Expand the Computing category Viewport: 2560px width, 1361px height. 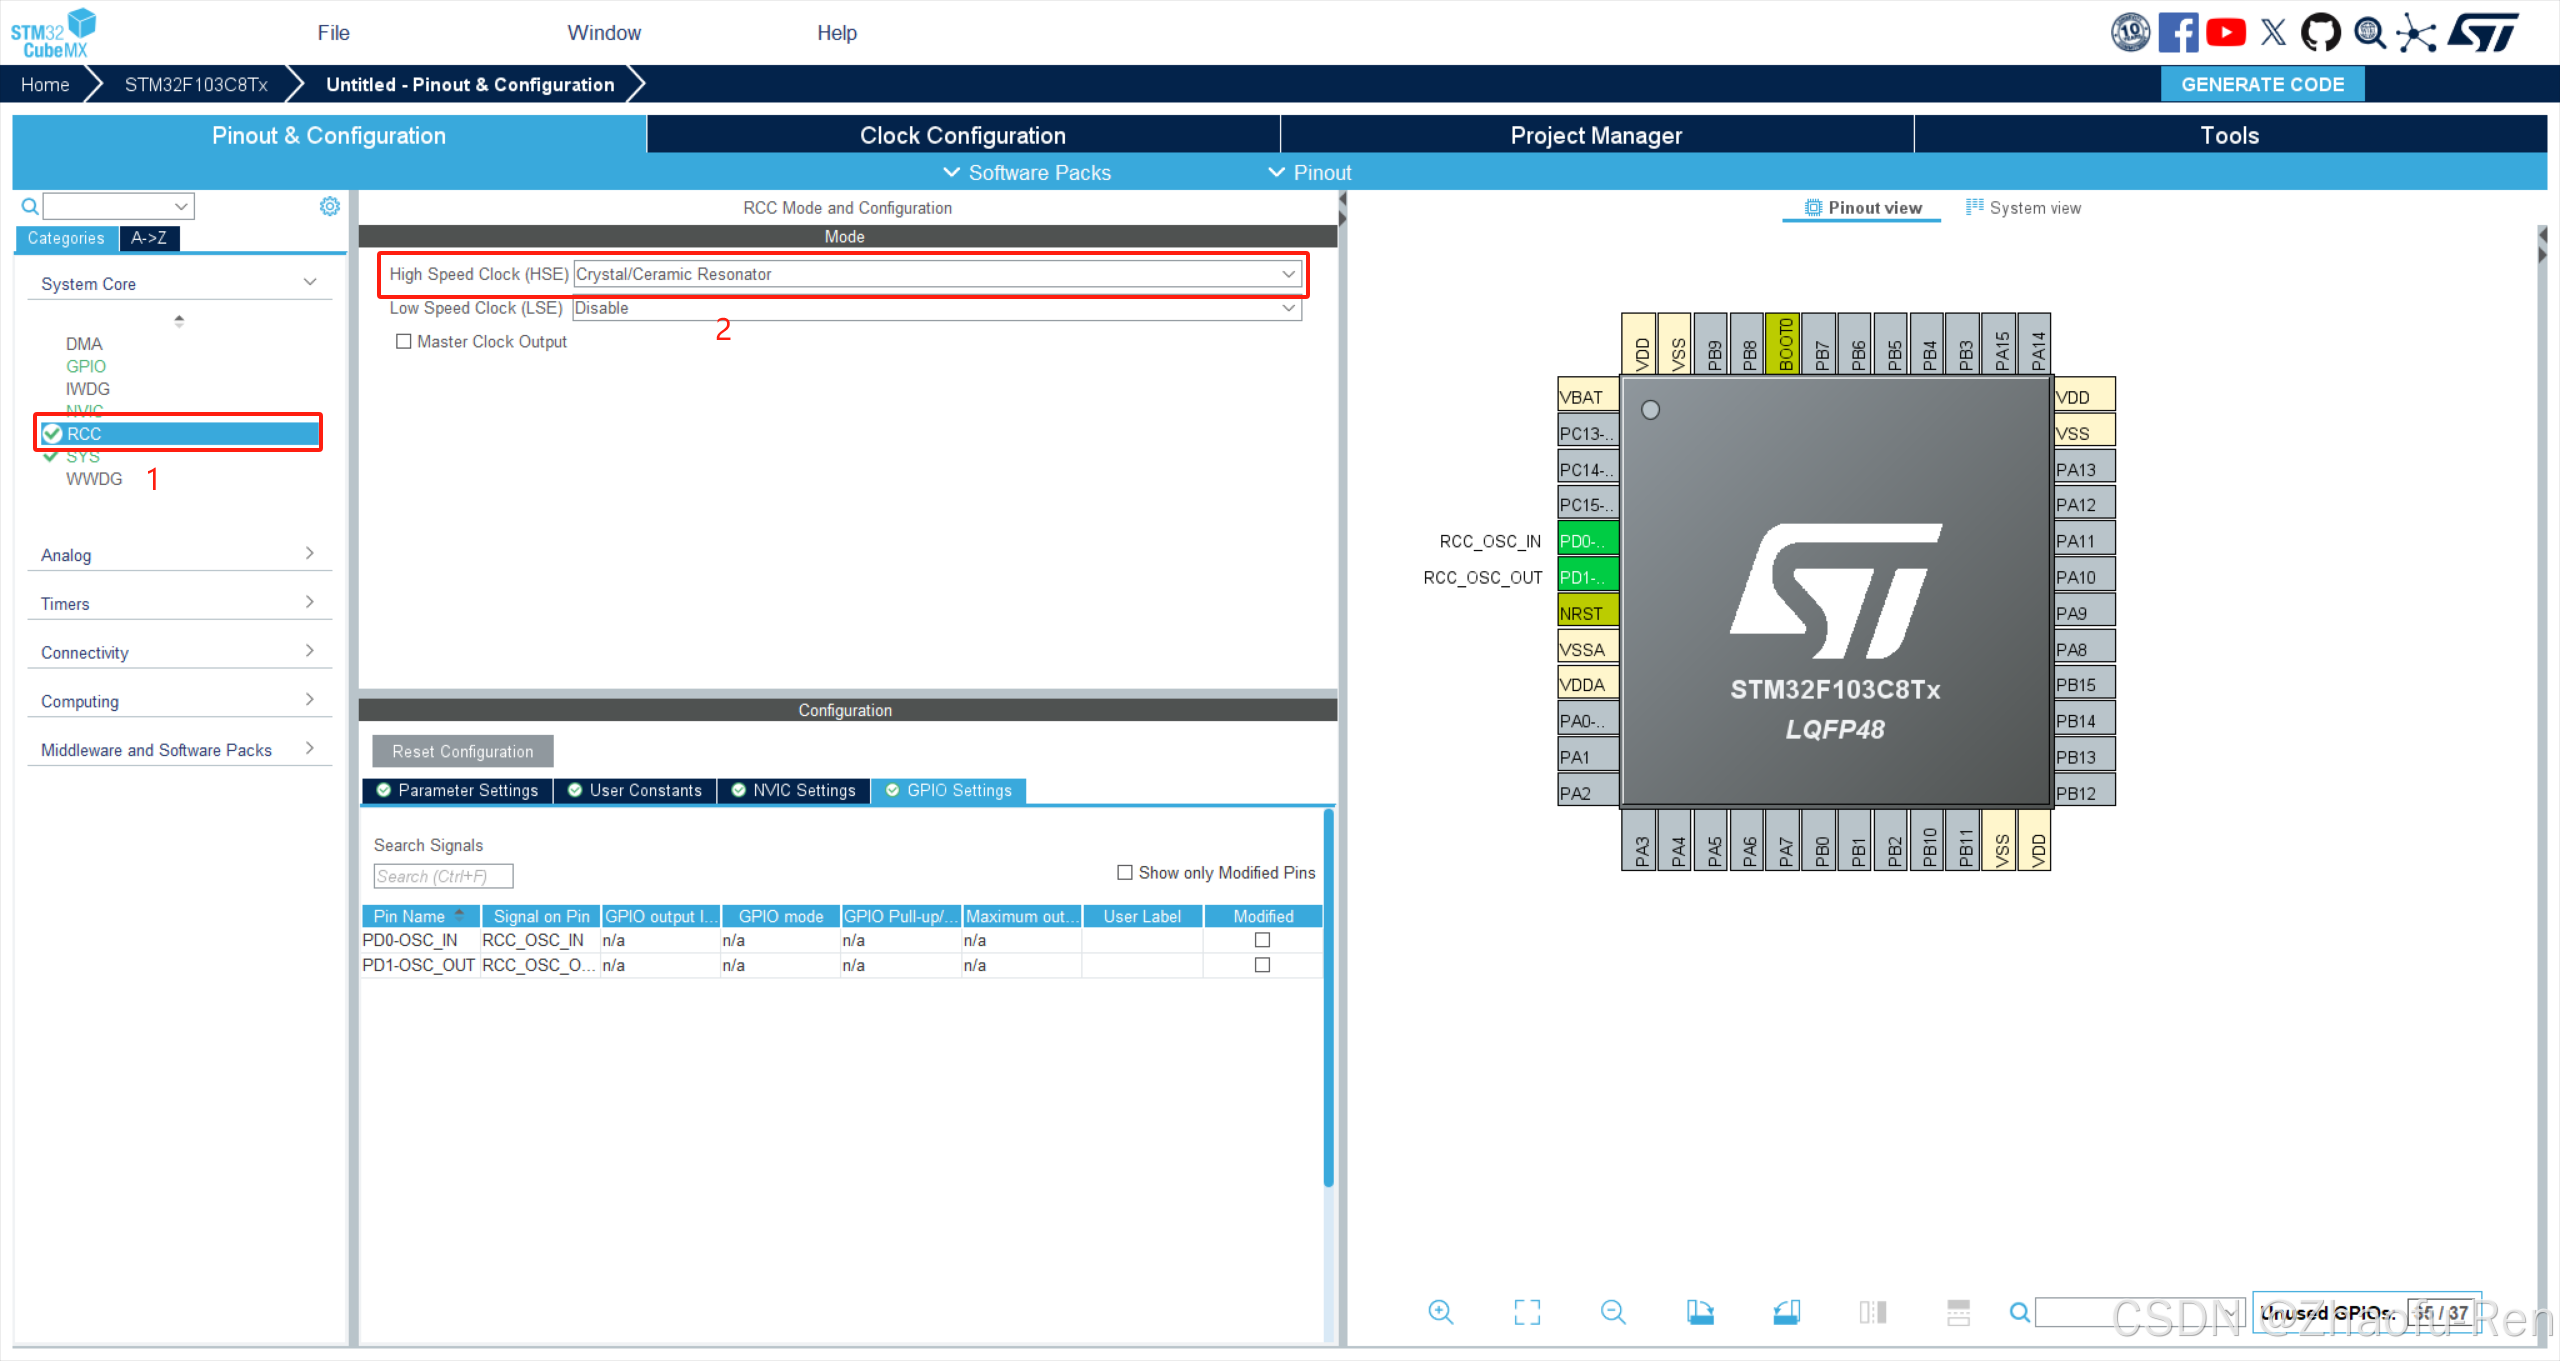click(179, 701)
